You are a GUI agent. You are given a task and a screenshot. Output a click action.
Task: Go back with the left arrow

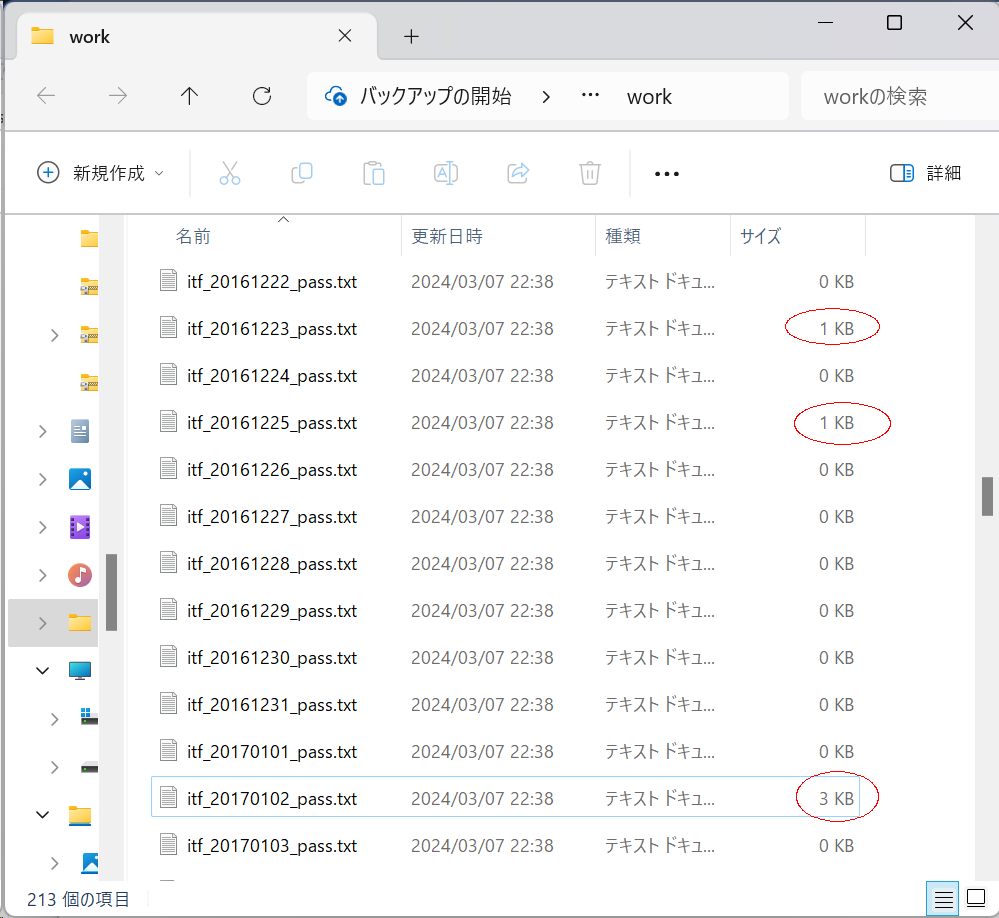point(46,96)
